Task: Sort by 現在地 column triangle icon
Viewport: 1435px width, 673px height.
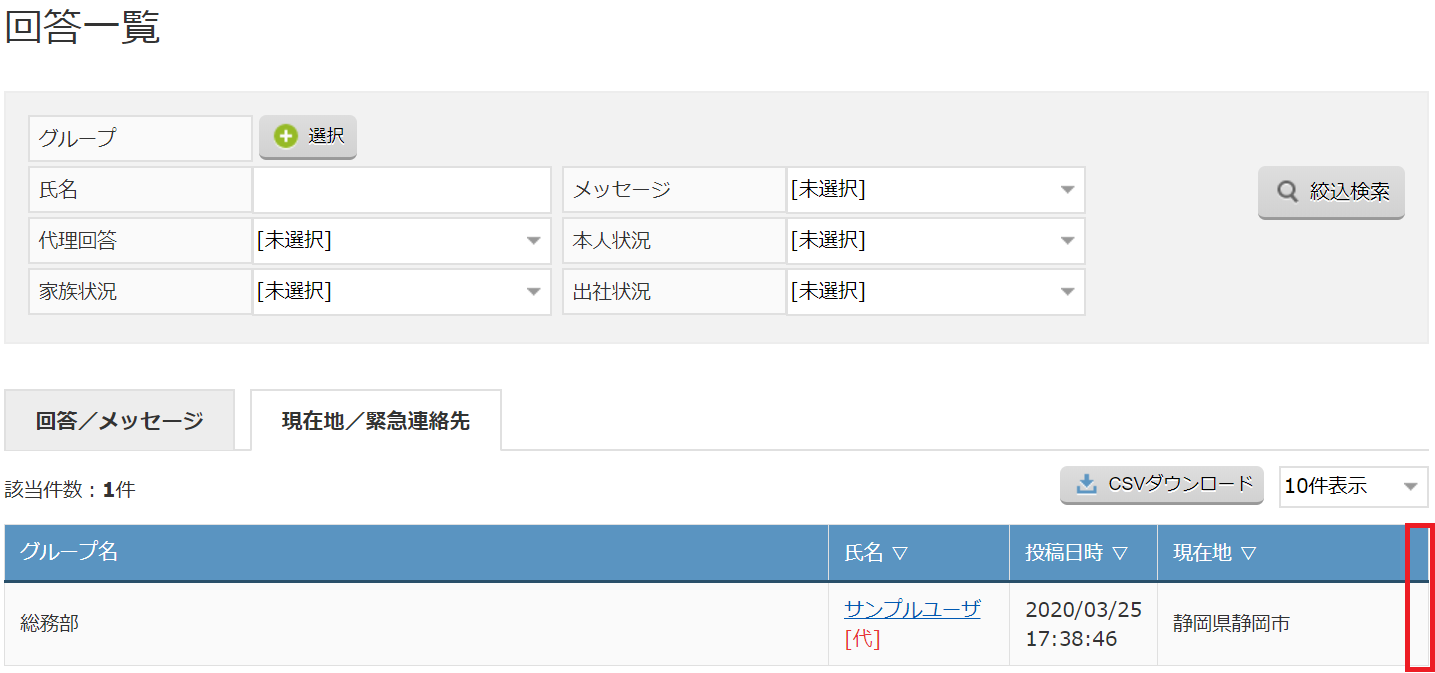Action: (x=1247, y=553)
